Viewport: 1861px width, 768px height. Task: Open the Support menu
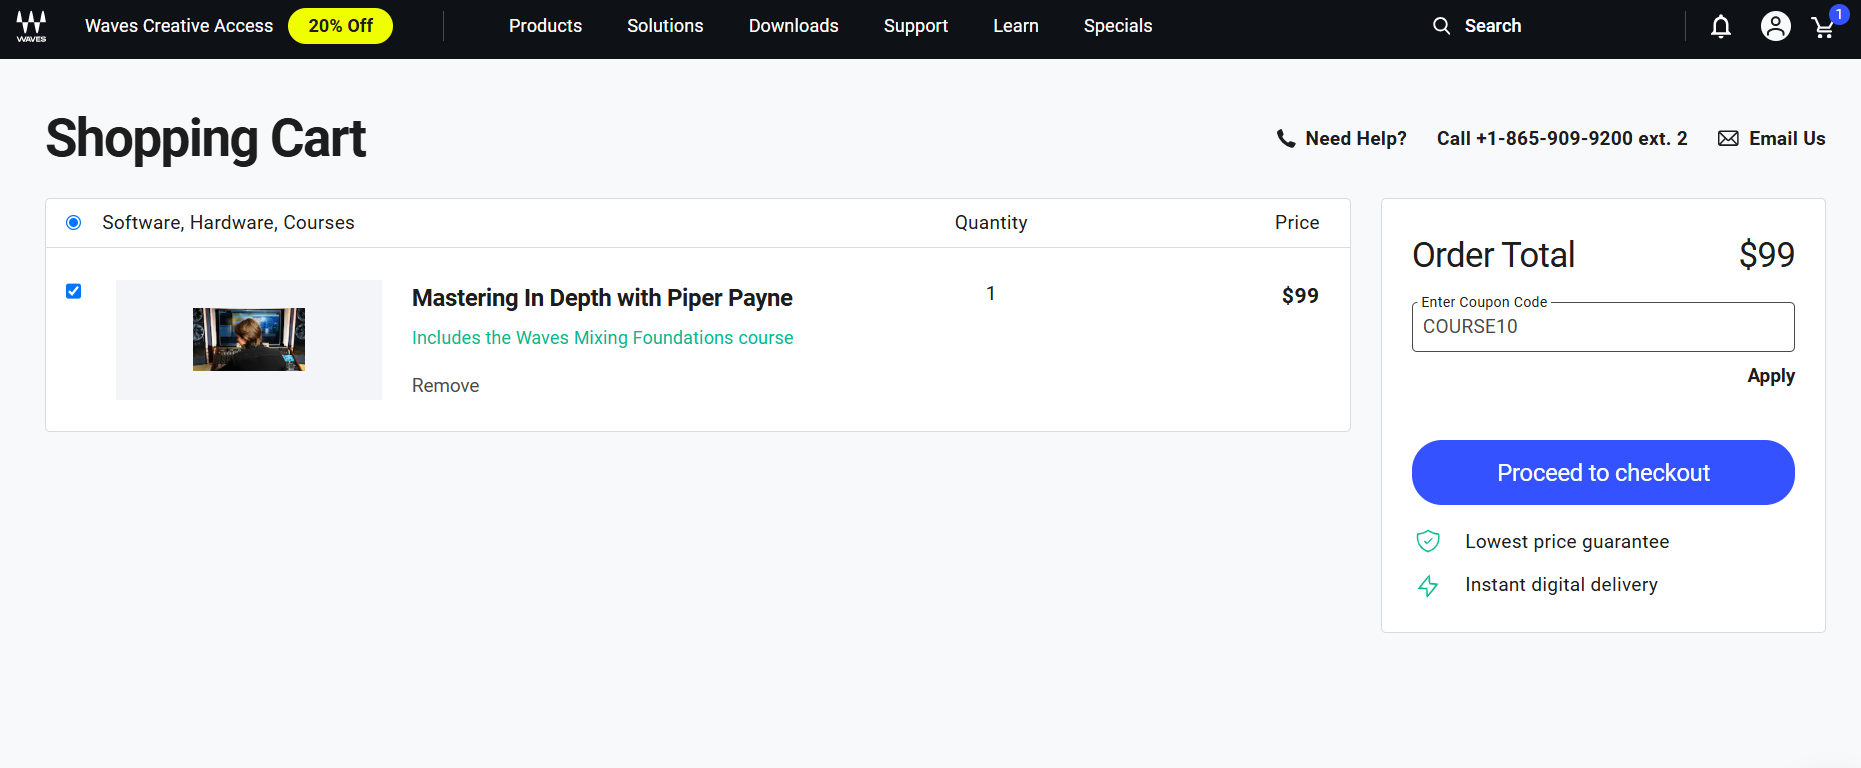pos(915,26)
